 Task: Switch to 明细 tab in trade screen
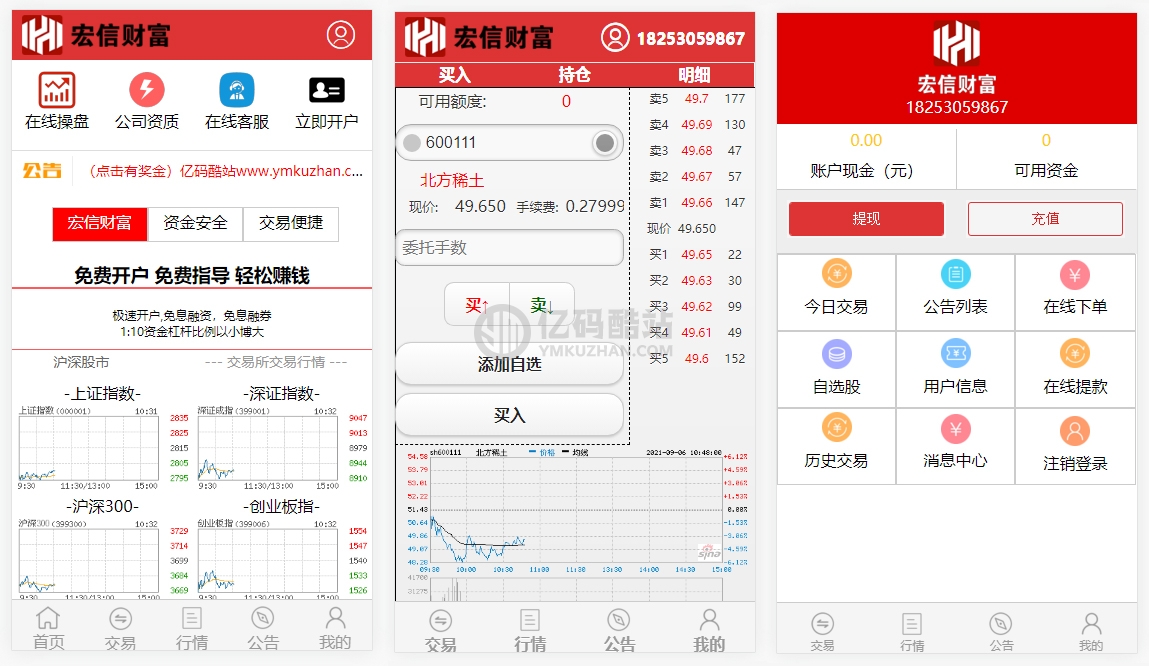coord(693,75)
